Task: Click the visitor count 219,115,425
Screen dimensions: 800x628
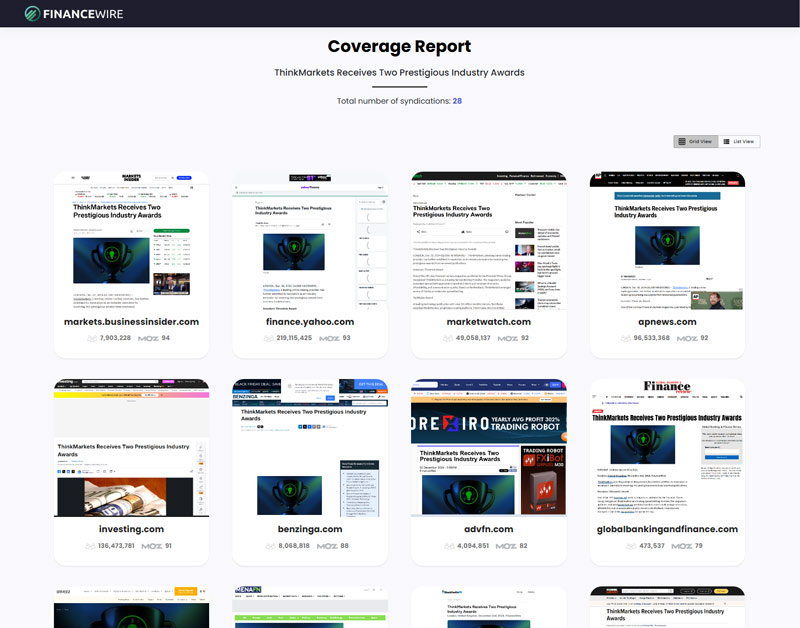Action: pyautogui.click(x=294, y=338)
